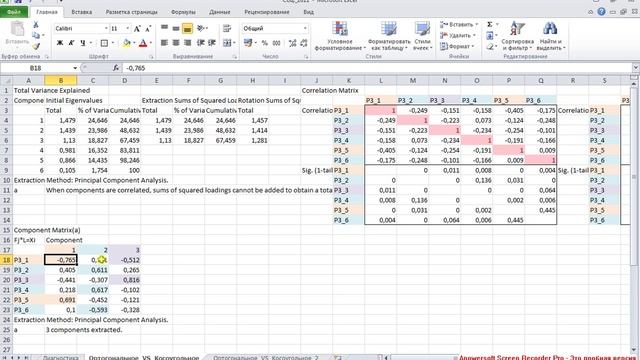Toggle align text left
Image resolution: width=640 pixels, height=360 pixels.
point(164,42)
